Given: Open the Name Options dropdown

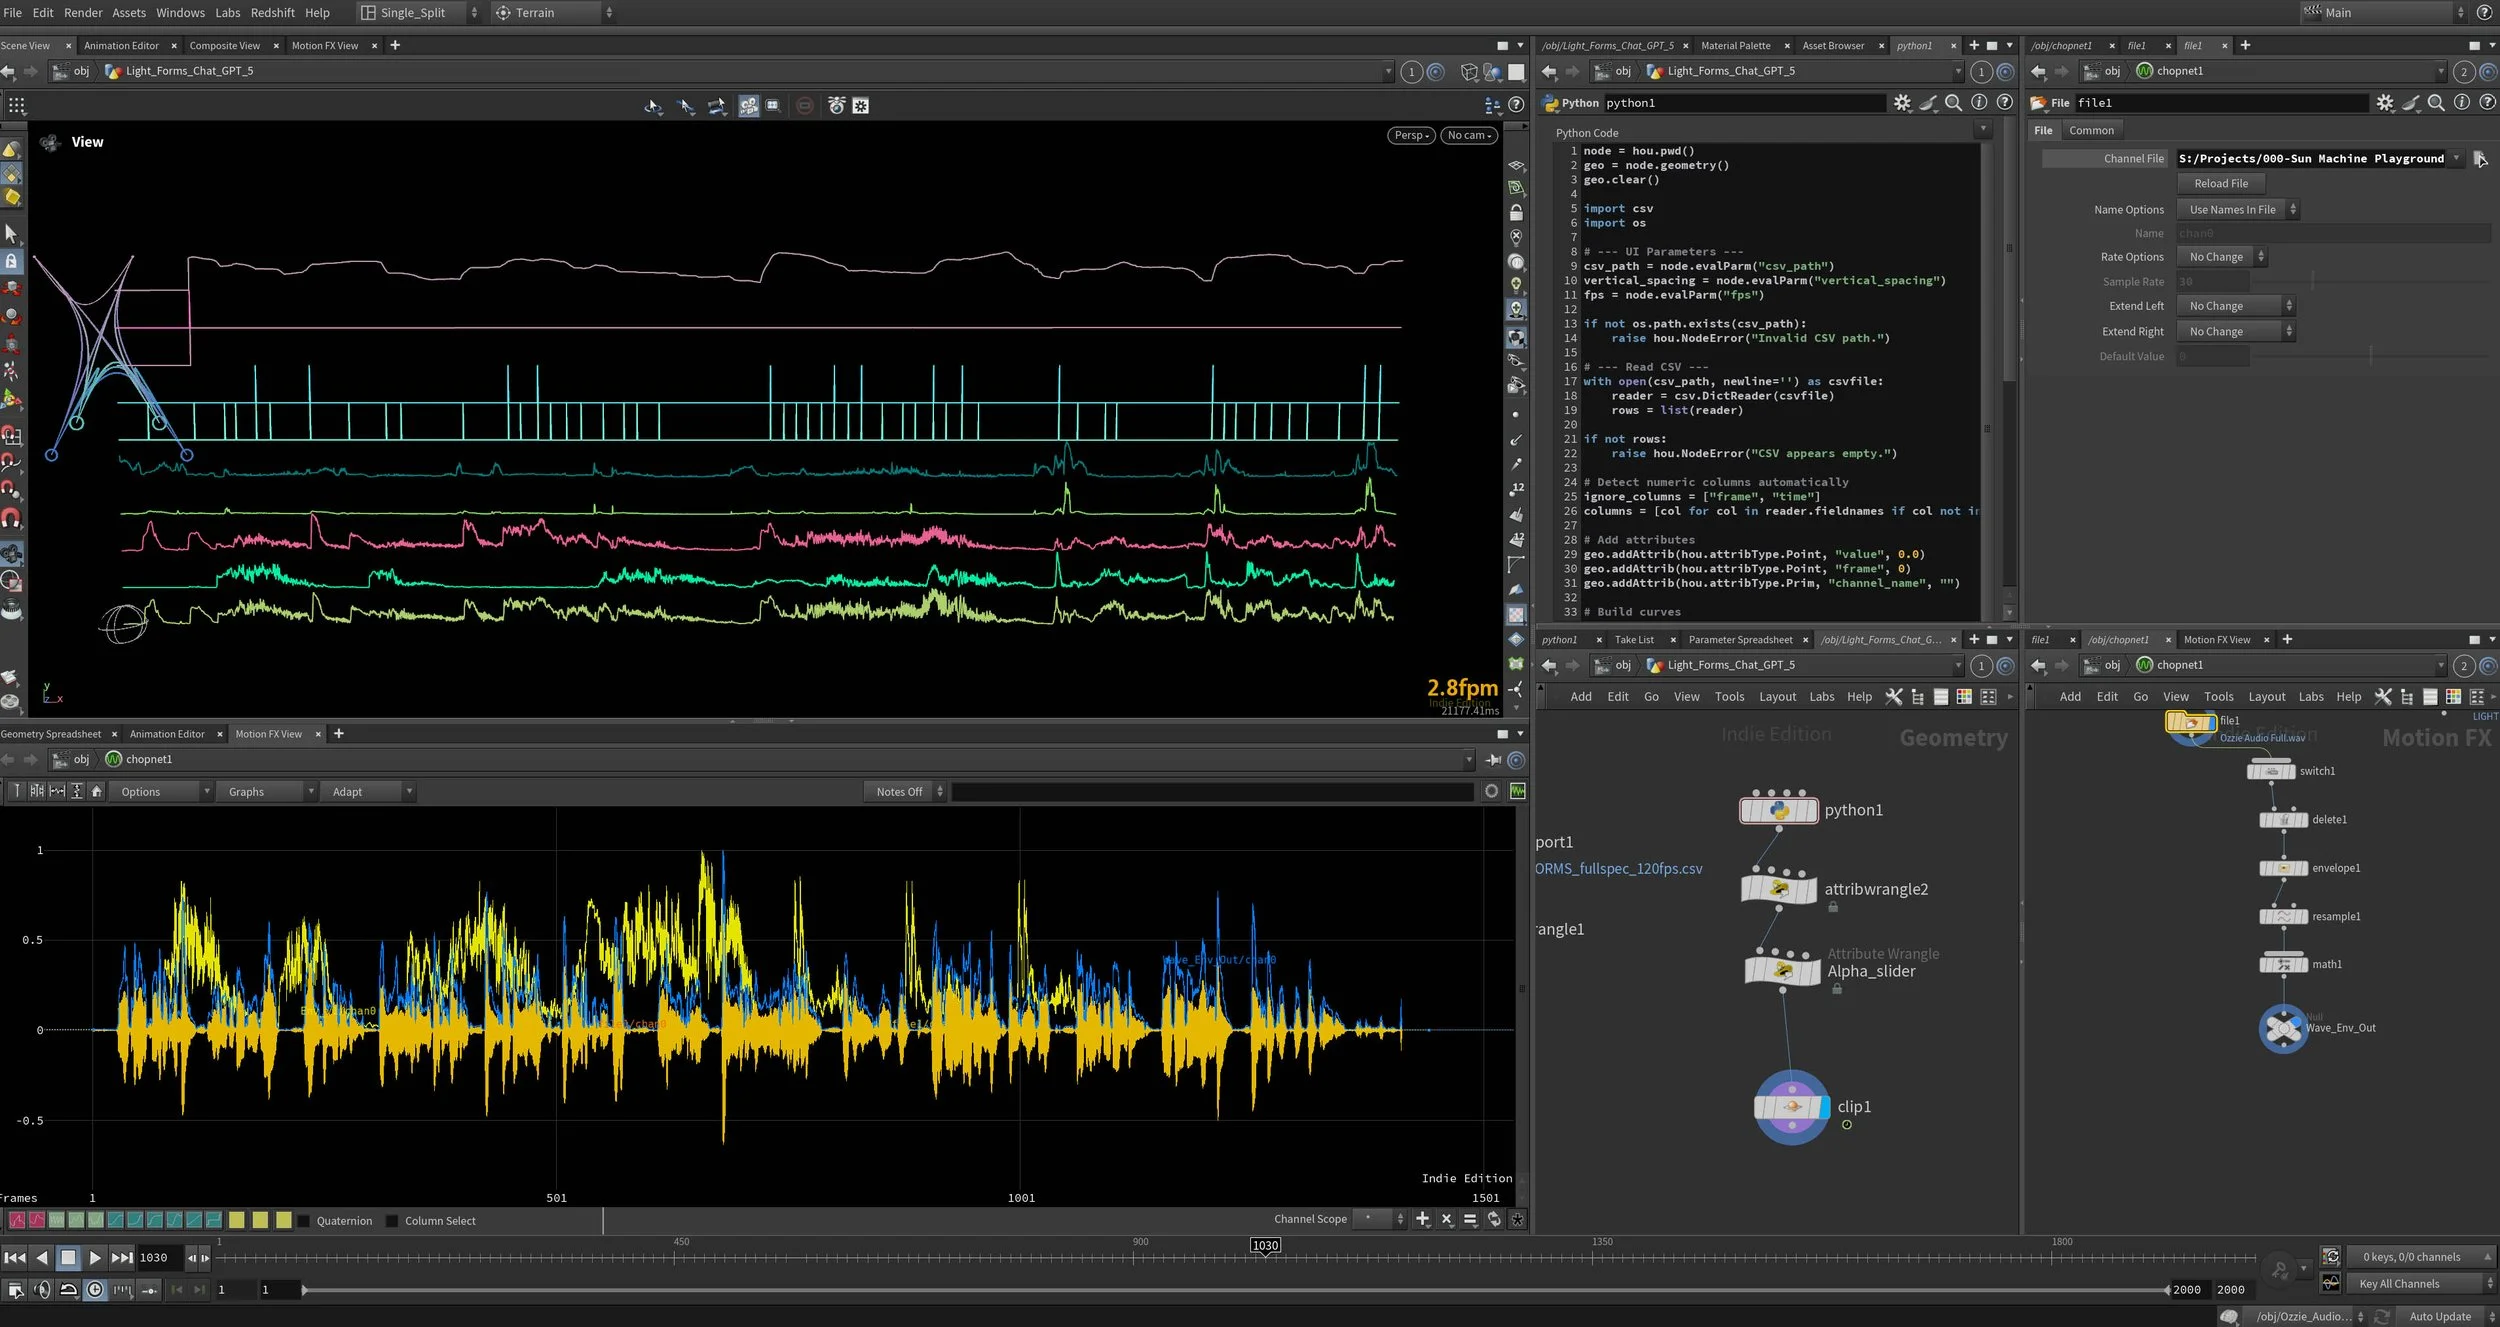Looking at the screenshot, I should coord(2238,210).
